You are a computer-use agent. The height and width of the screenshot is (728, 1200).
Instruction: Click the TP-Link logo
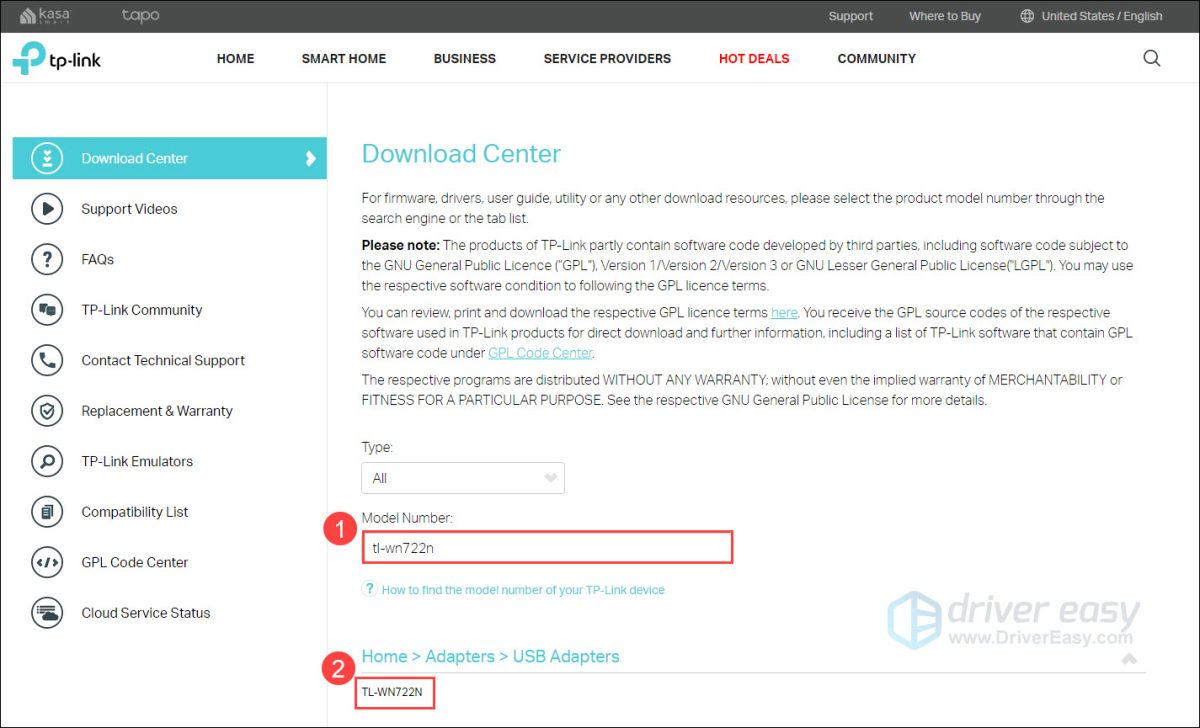coord(57,58)
